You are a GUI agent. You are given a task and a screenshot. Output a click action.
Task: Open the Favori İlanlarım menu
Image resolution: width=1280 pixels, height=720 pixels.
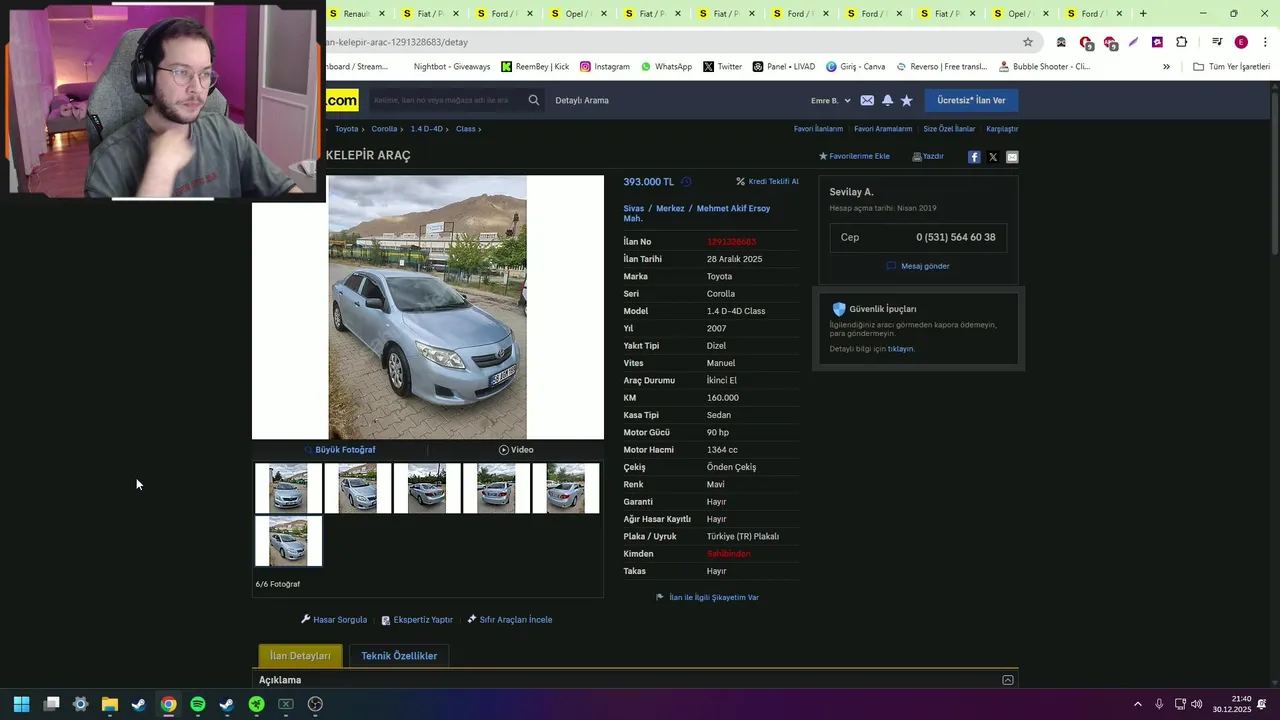pyautogui.click(x=818, y=129)
